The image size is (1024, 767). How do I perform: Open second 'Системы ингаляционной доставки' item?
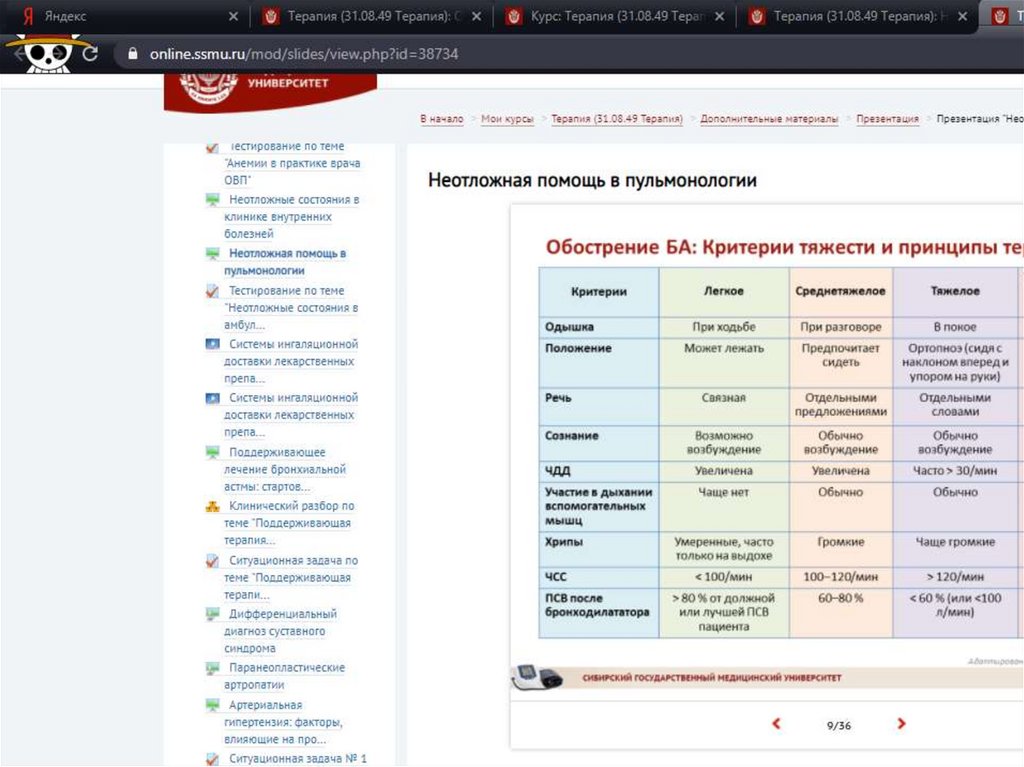pyautogui.click(x=291, y=414)
